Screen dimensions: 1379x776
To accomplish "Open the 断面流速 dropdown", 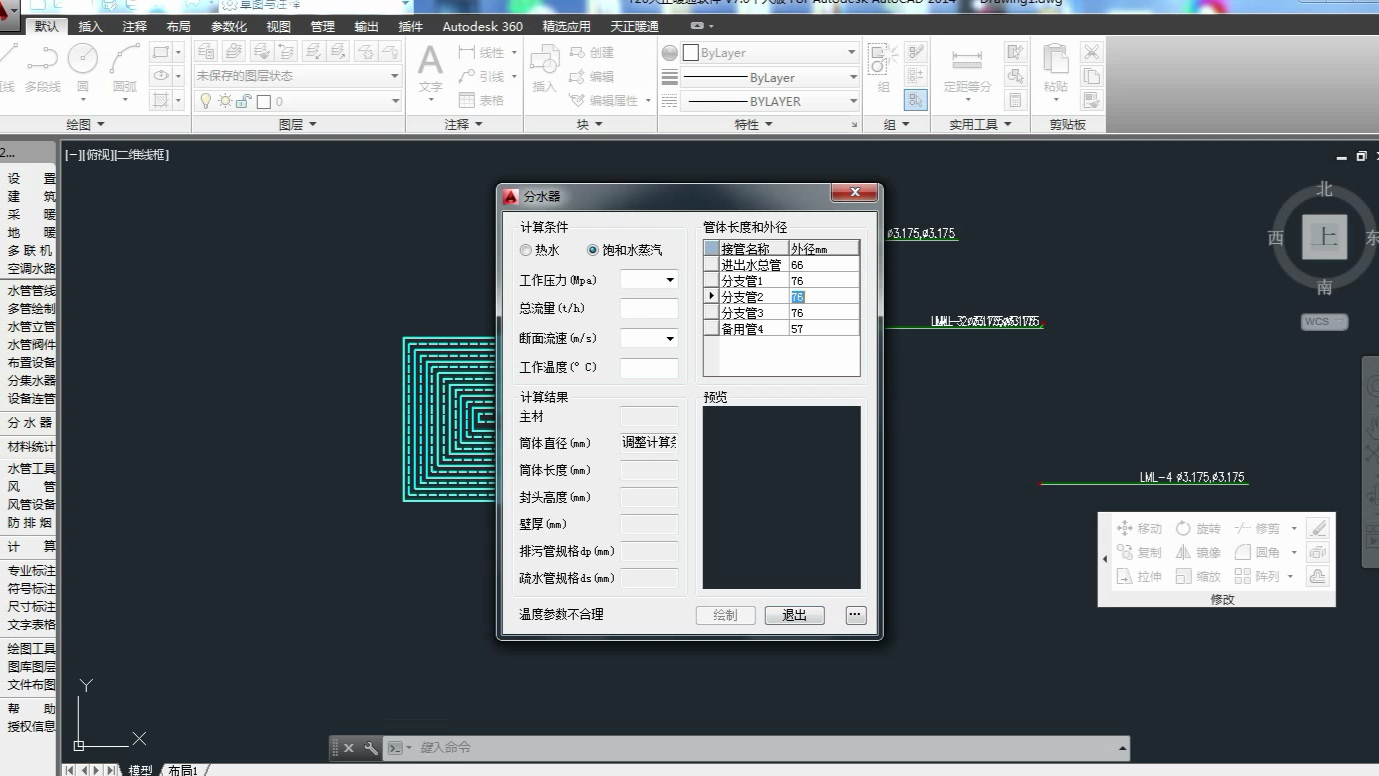I will point(670,338).
